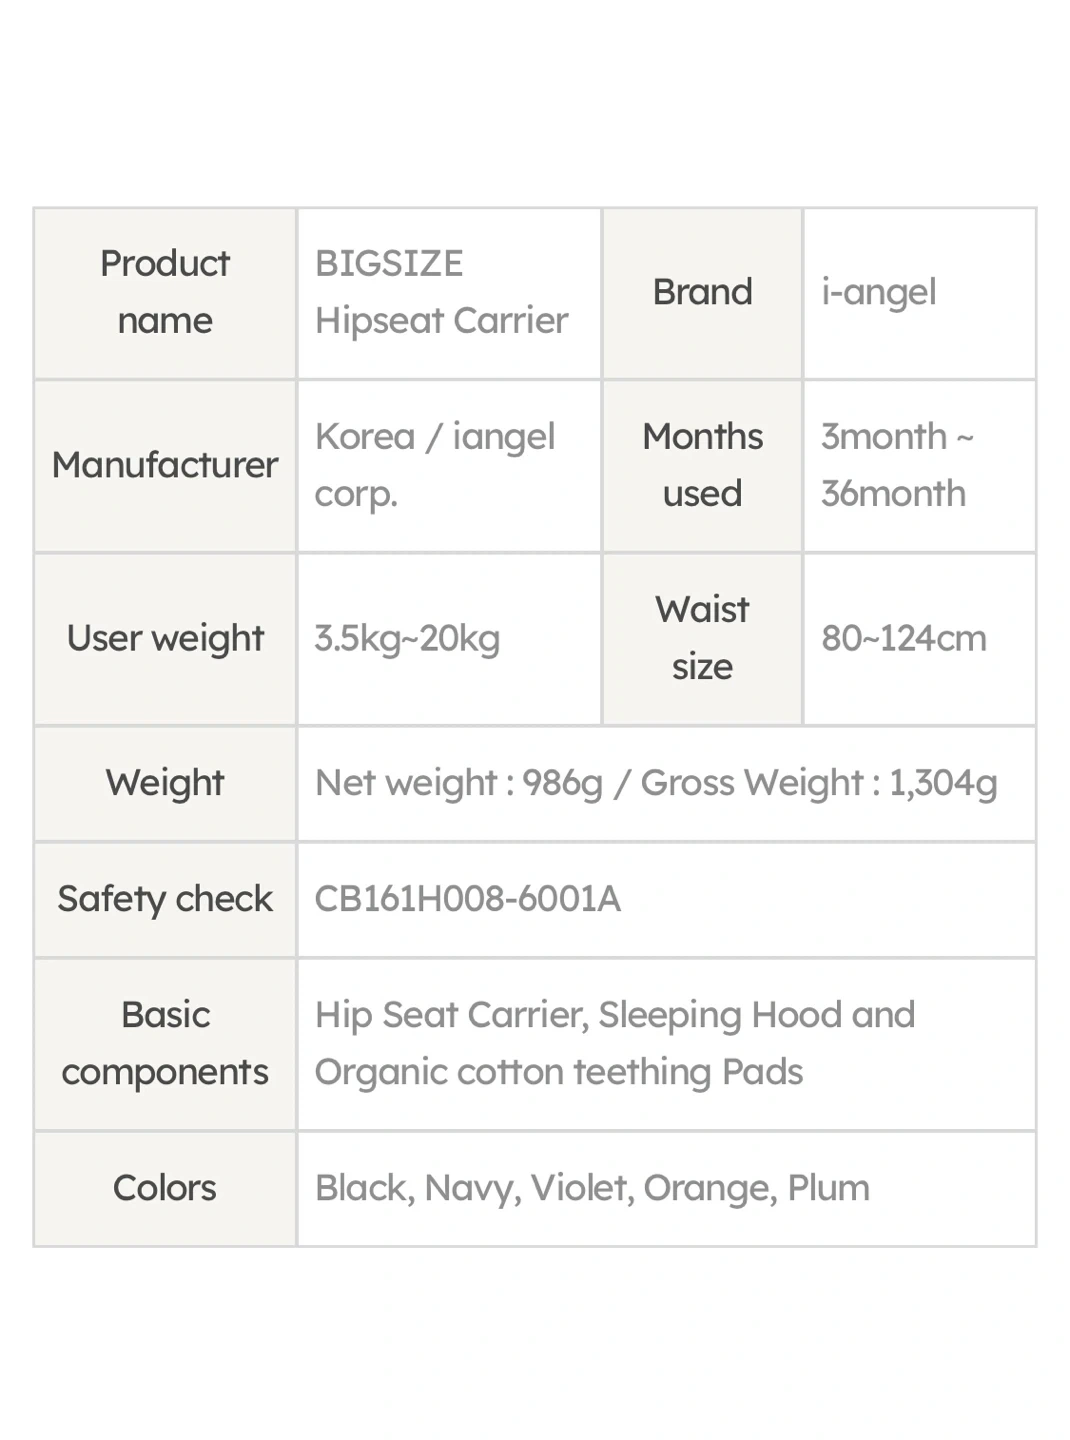Screen dimensions: 1070x1440
Task: Click the Korea / iangel corp. text
Action: [x=435, y=465]
